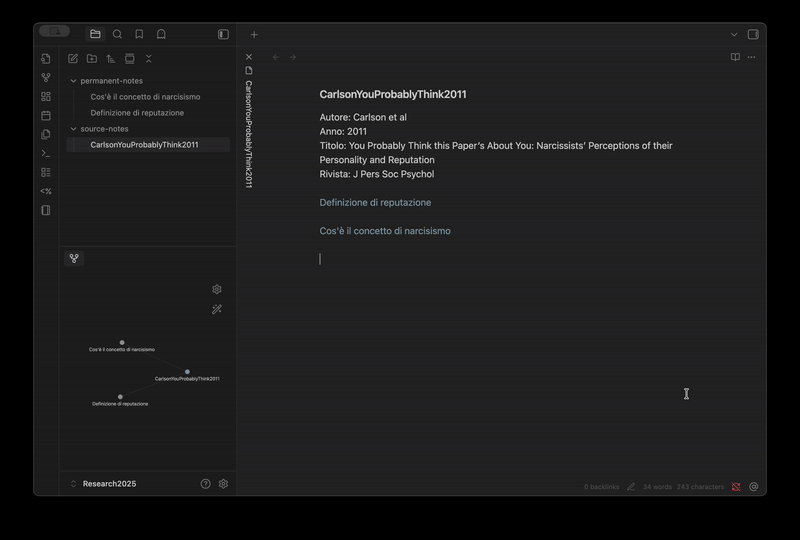Collapse the source-notes folder
Viewport: 800px width, 540px height.
coord(73,129)
